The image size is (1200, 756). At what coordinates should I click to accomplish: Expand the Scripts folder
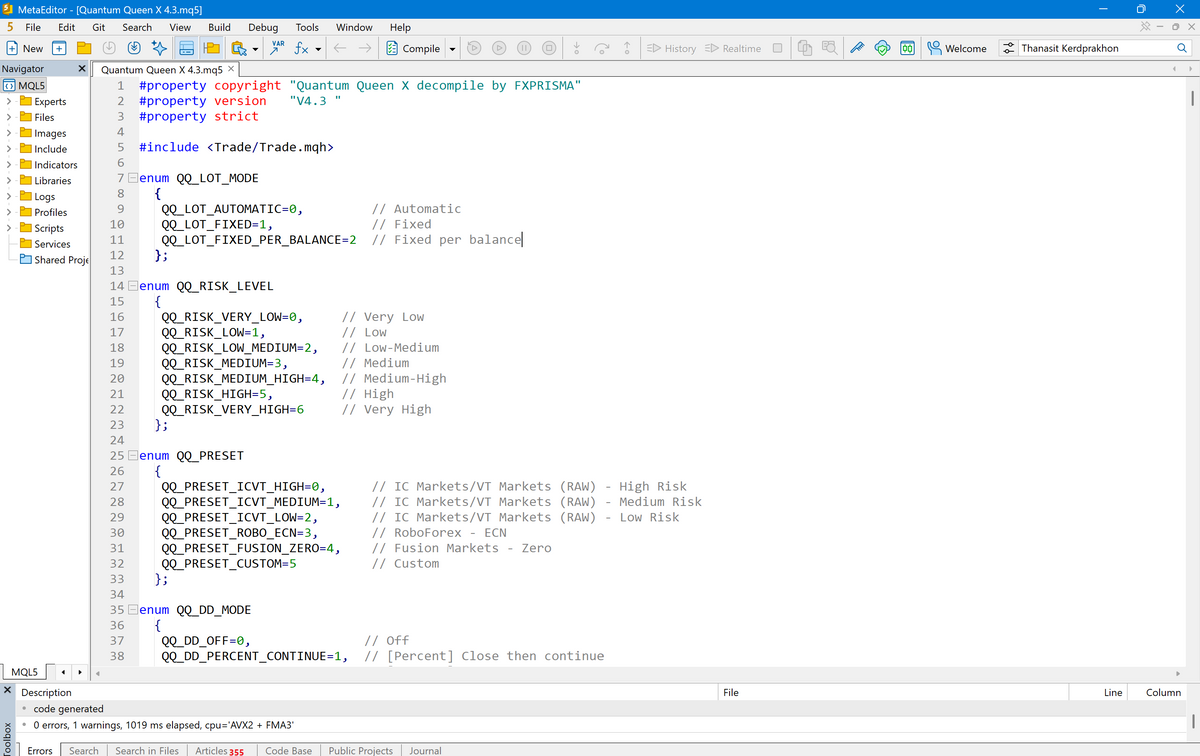pos(9,228)
